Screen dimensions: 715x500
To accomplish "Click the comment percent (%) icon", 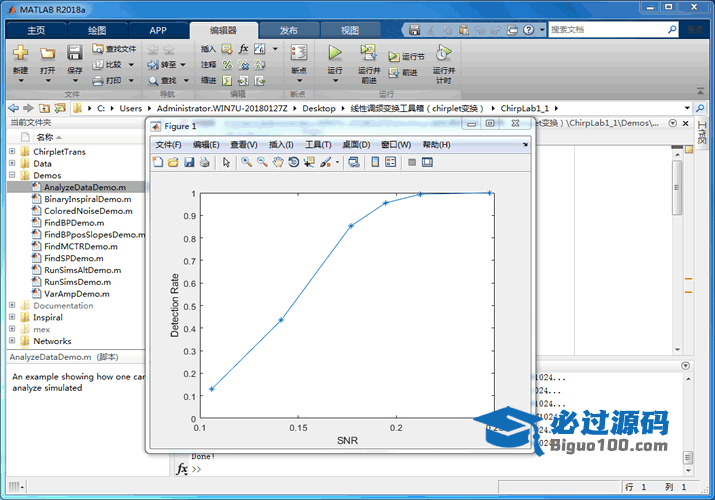I will (227, 65).
